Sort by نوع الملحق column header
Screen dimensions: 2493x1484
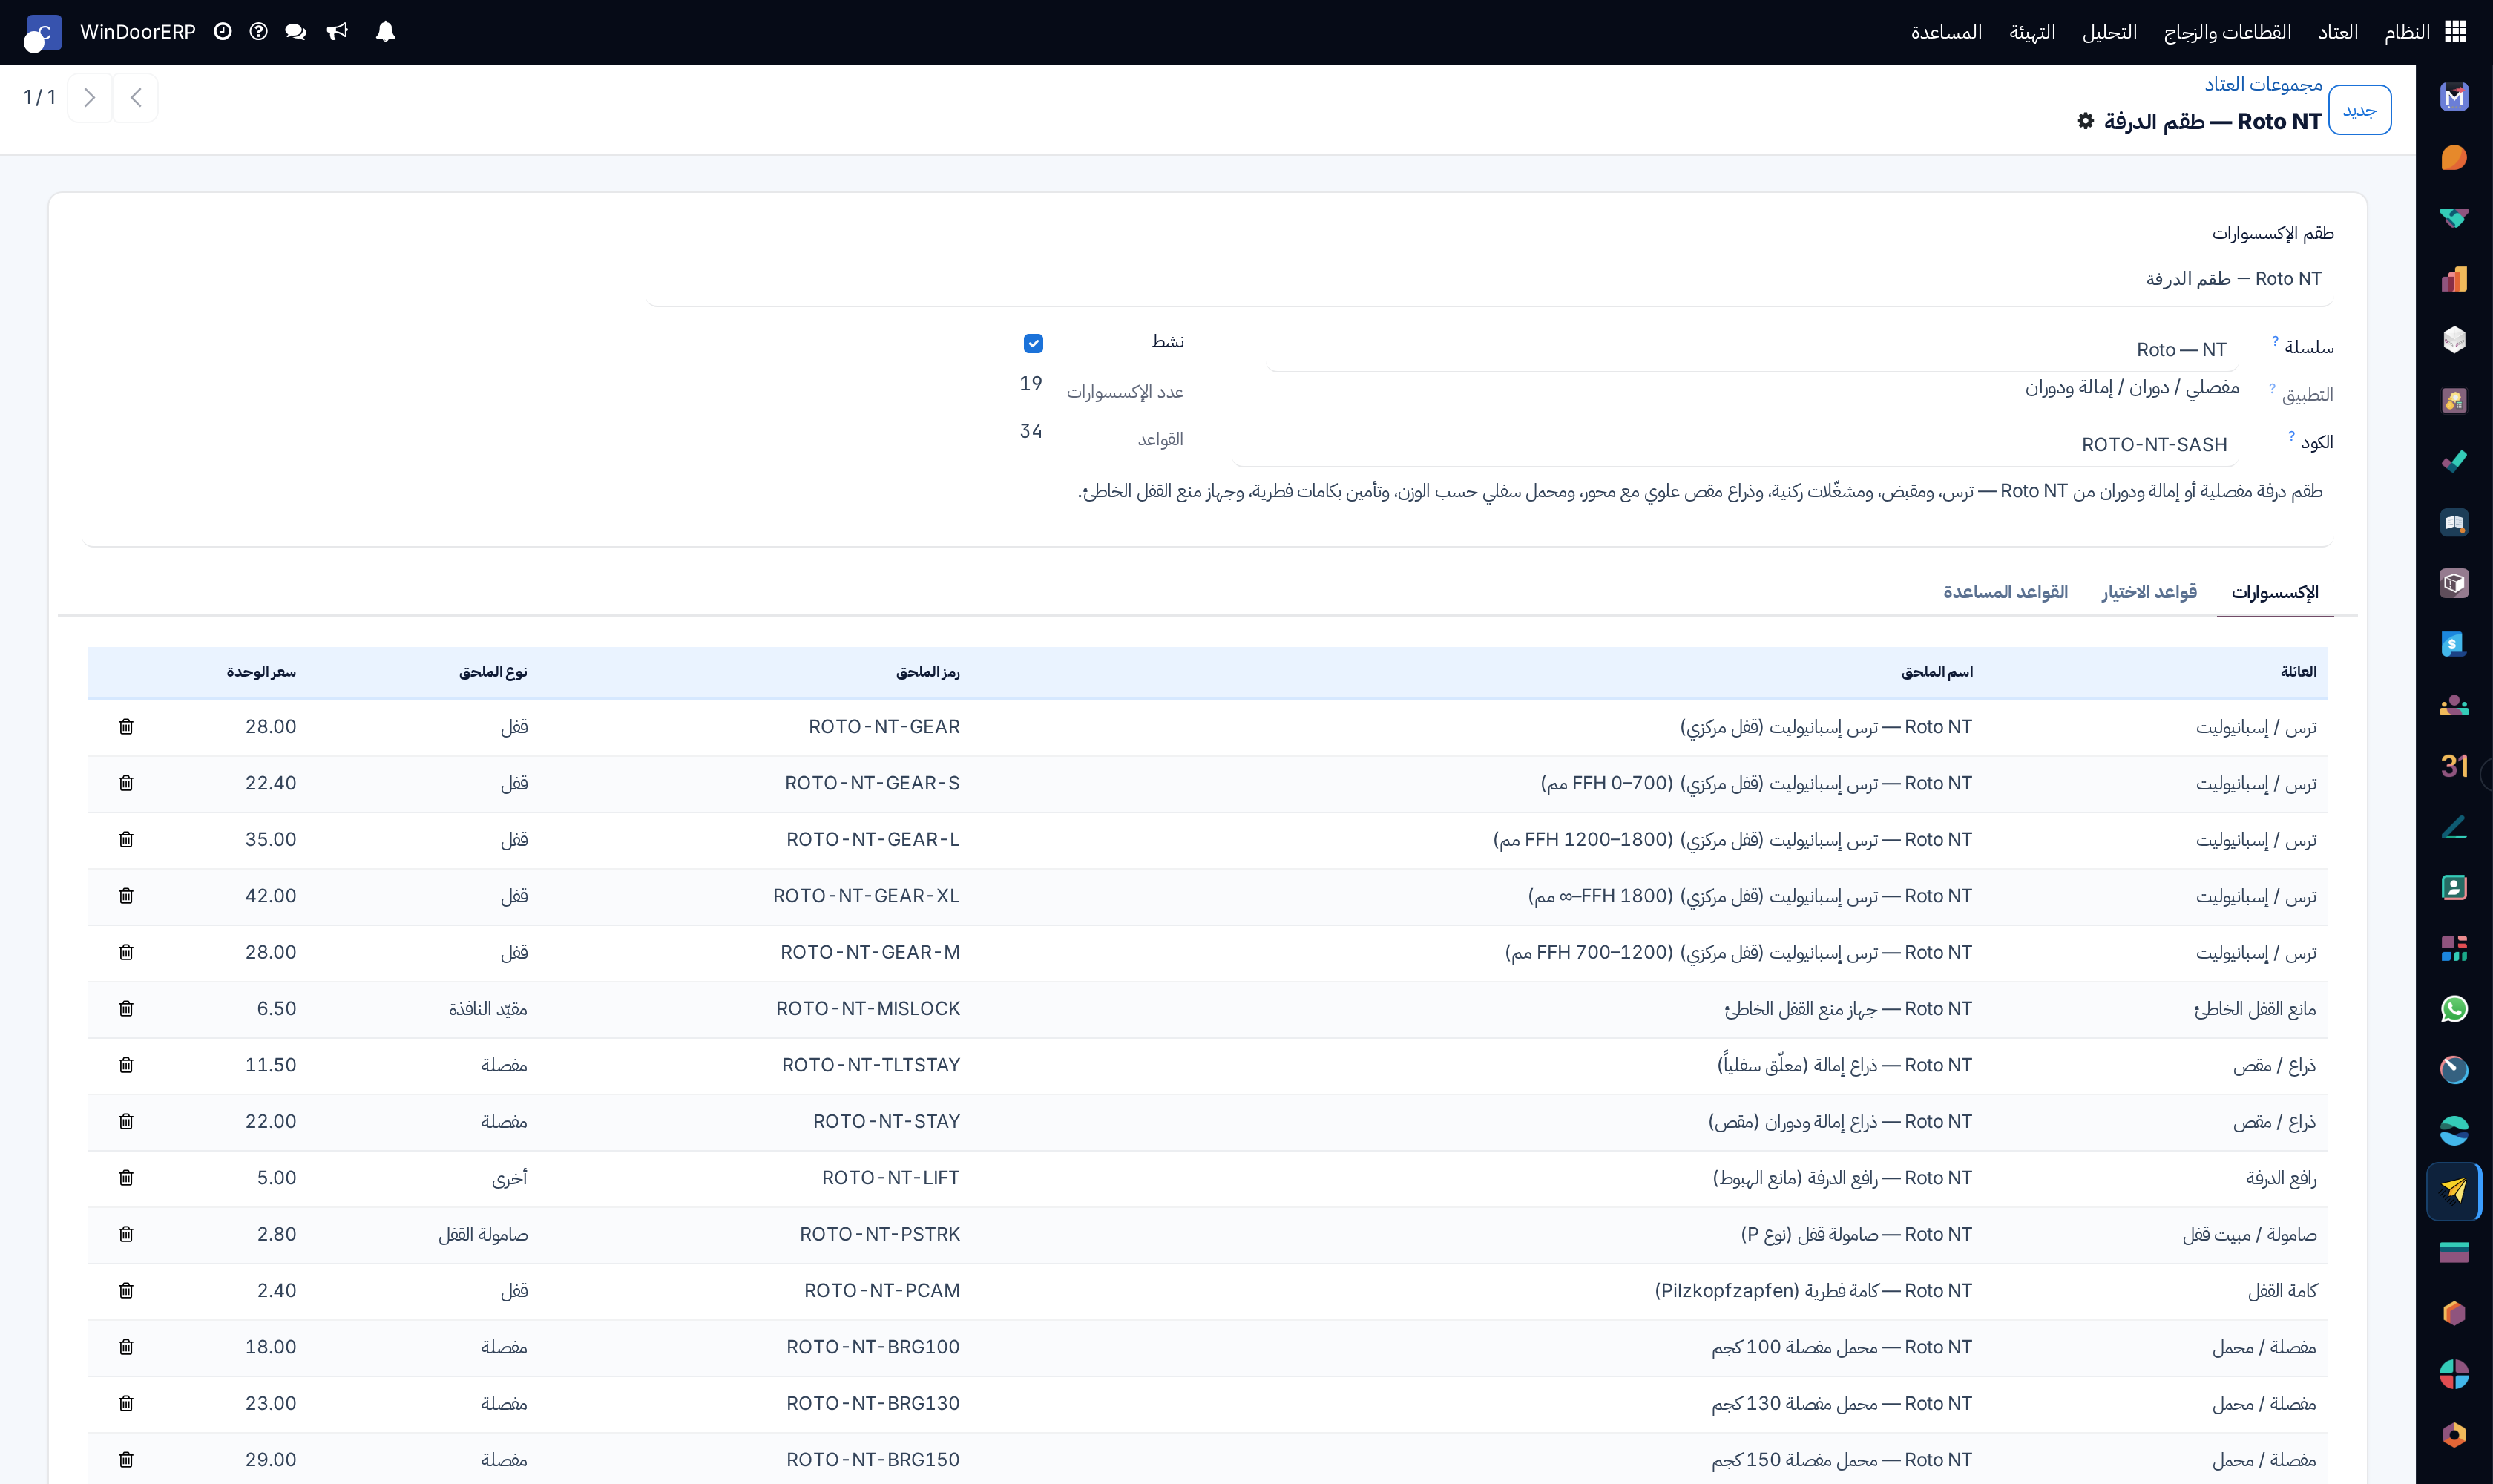[492, 672]
